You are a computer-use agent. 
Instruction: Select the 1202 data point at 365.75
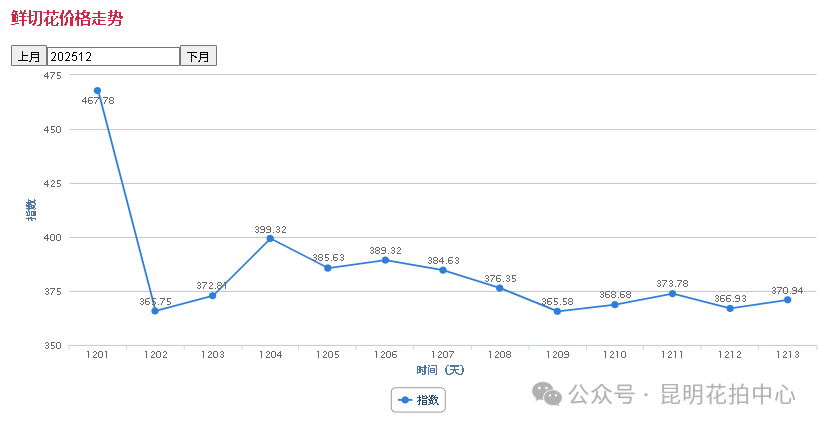pyautogui.click(x=155, y=311)
